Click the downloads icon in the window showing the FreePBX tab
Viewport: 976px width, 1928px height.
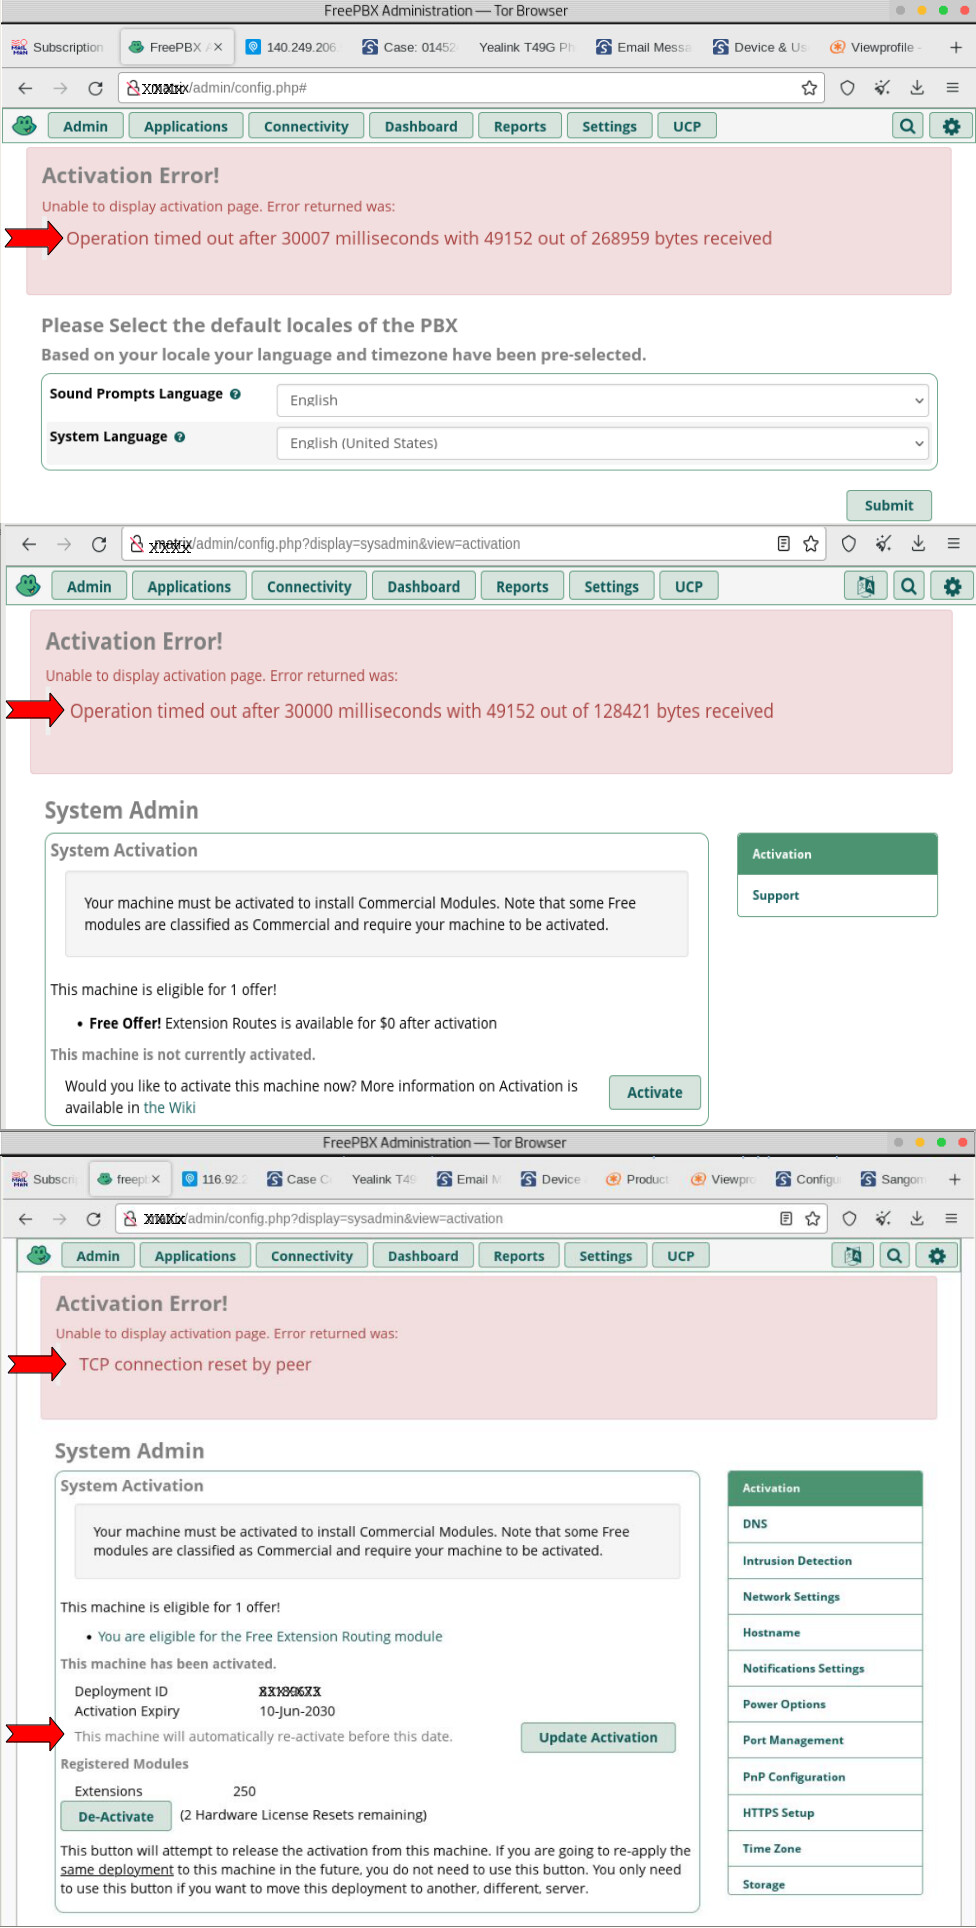[x=917, y=88]
